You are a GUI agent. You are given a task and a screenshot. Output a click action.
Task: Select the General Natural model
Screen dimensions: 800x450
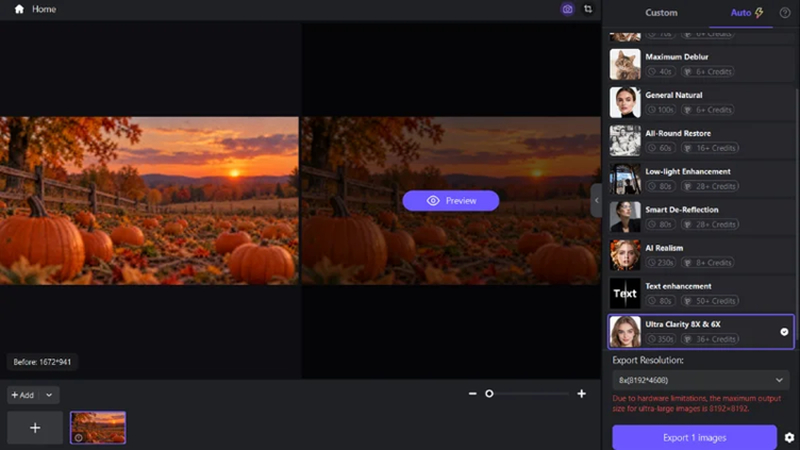click(x=701, y=103)
